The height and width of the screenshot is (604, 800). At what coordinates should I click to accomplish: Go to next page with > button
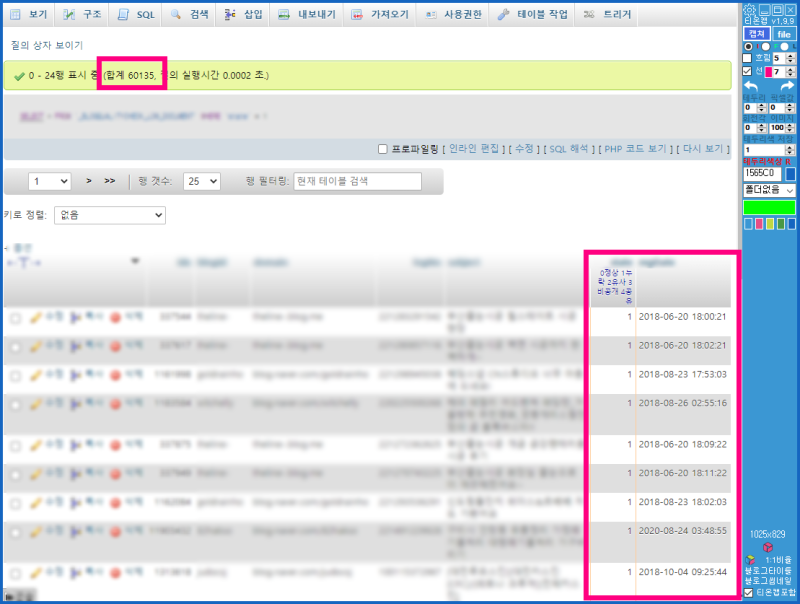click(x=89, y=181)
